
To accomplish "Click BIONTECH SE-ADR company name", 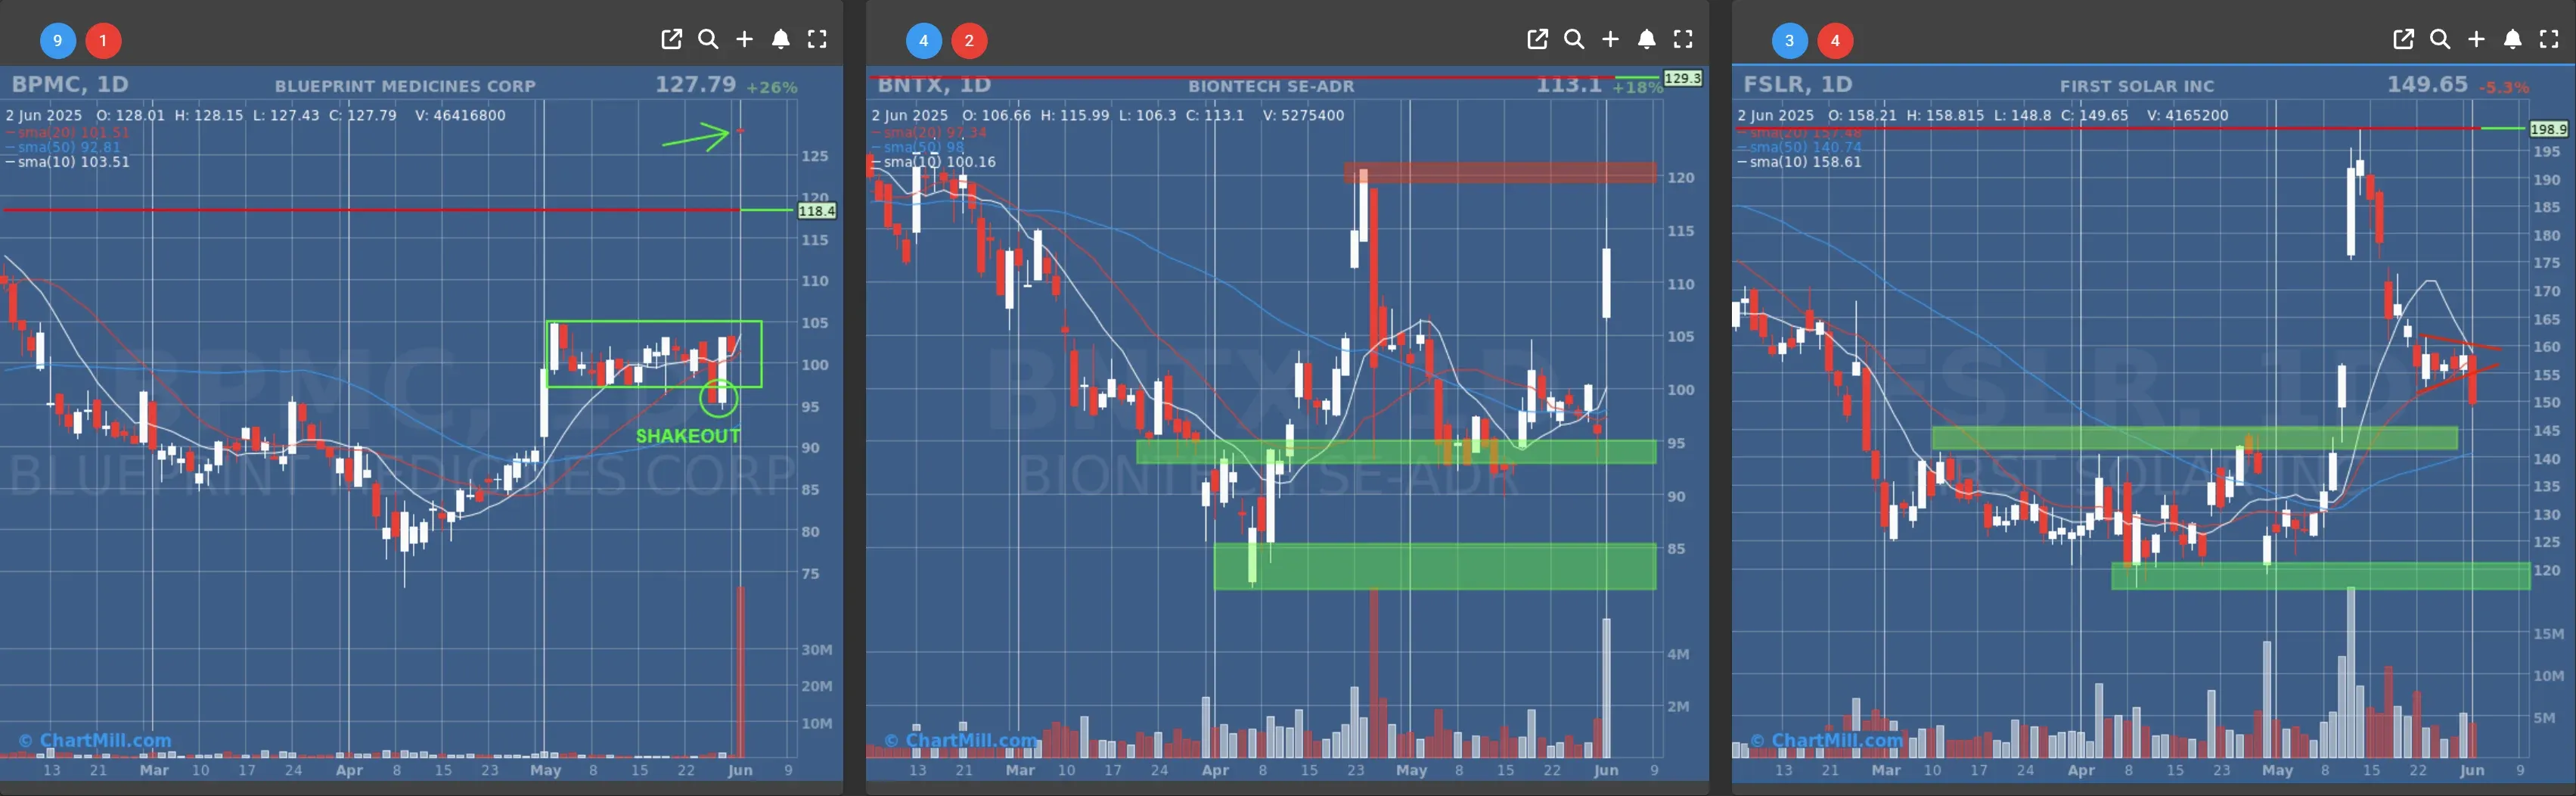I will pos(1271,86).
